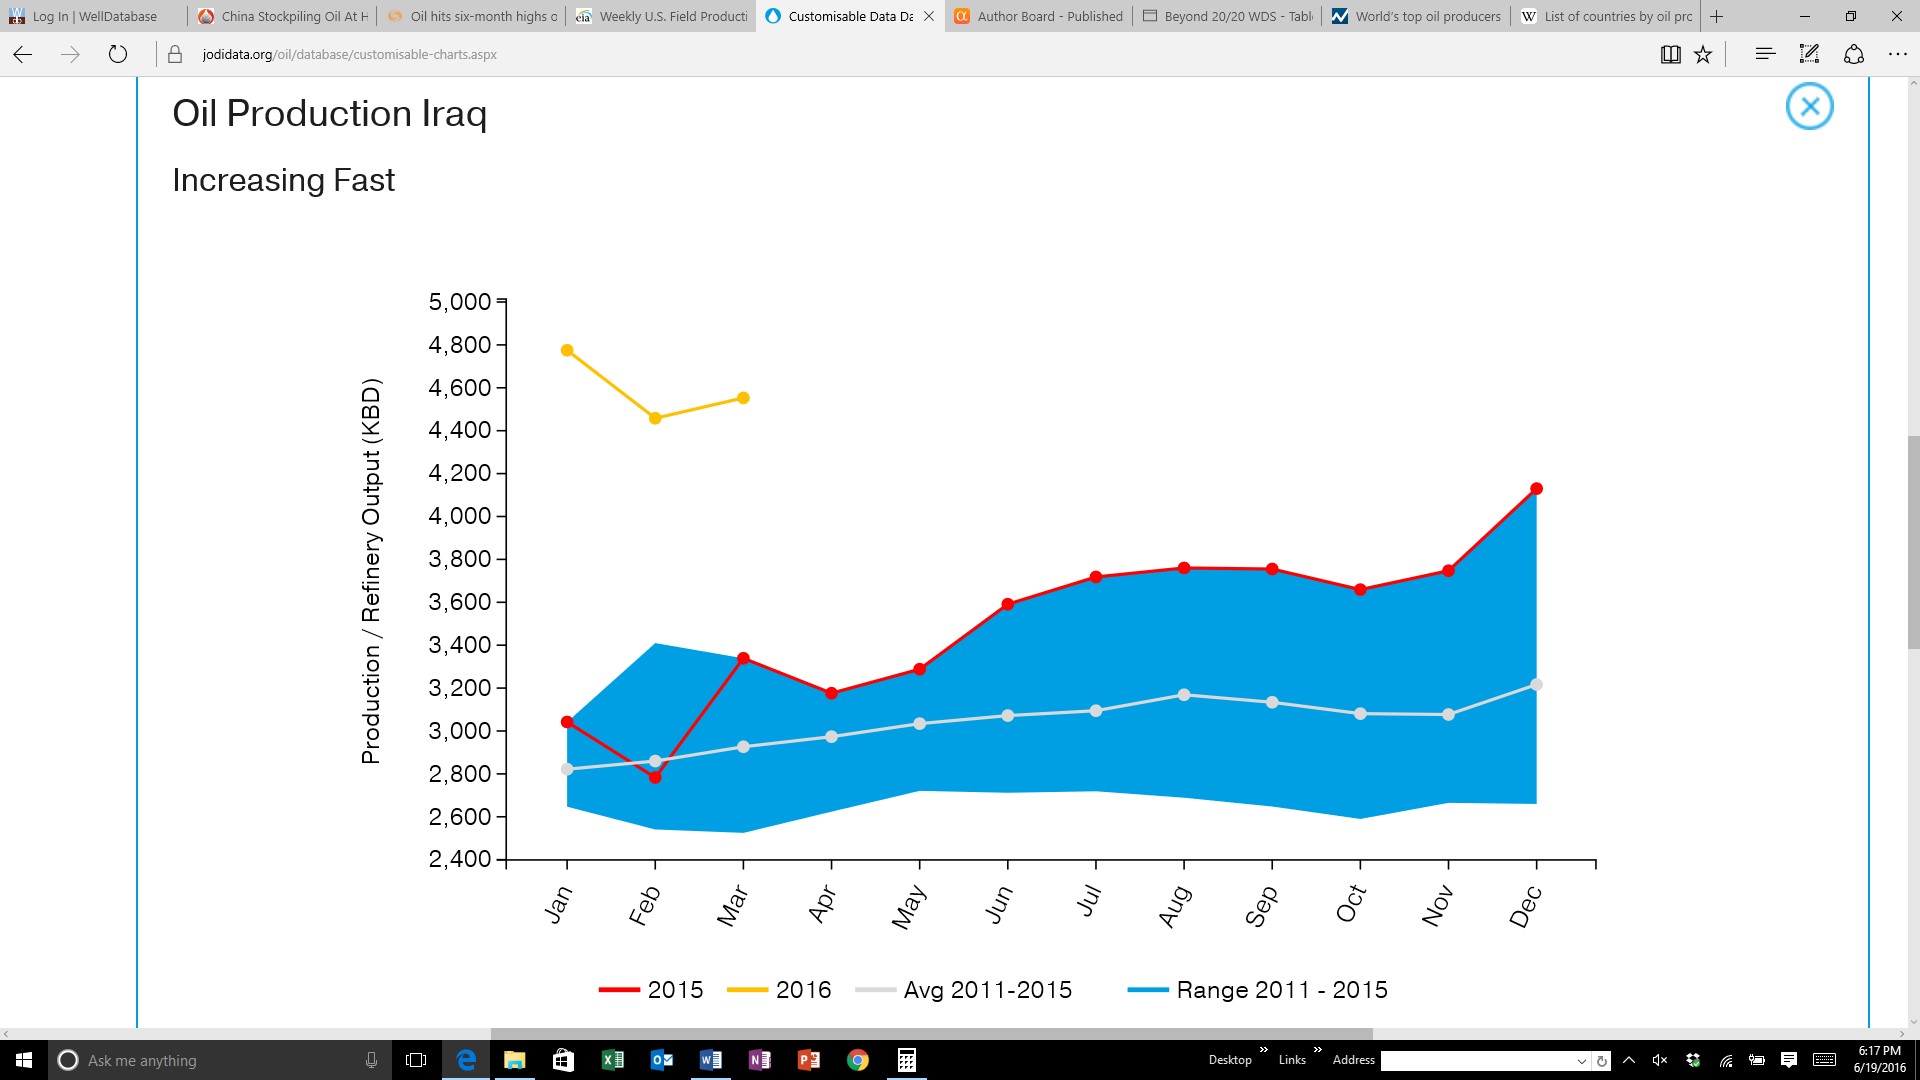Open Excel from the taskbar
The image size is (1920, 1080).
[612, 1060]
